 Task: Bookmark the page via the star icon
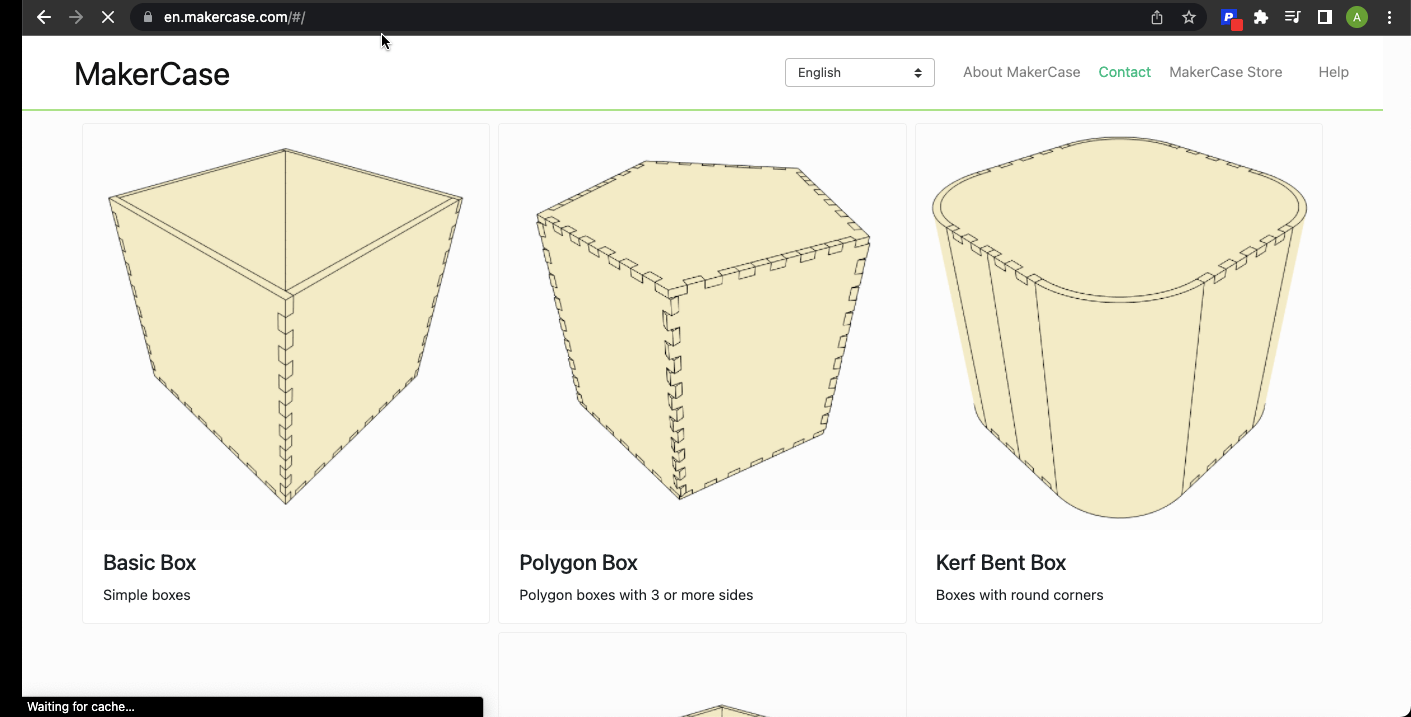coord(1189,17)
